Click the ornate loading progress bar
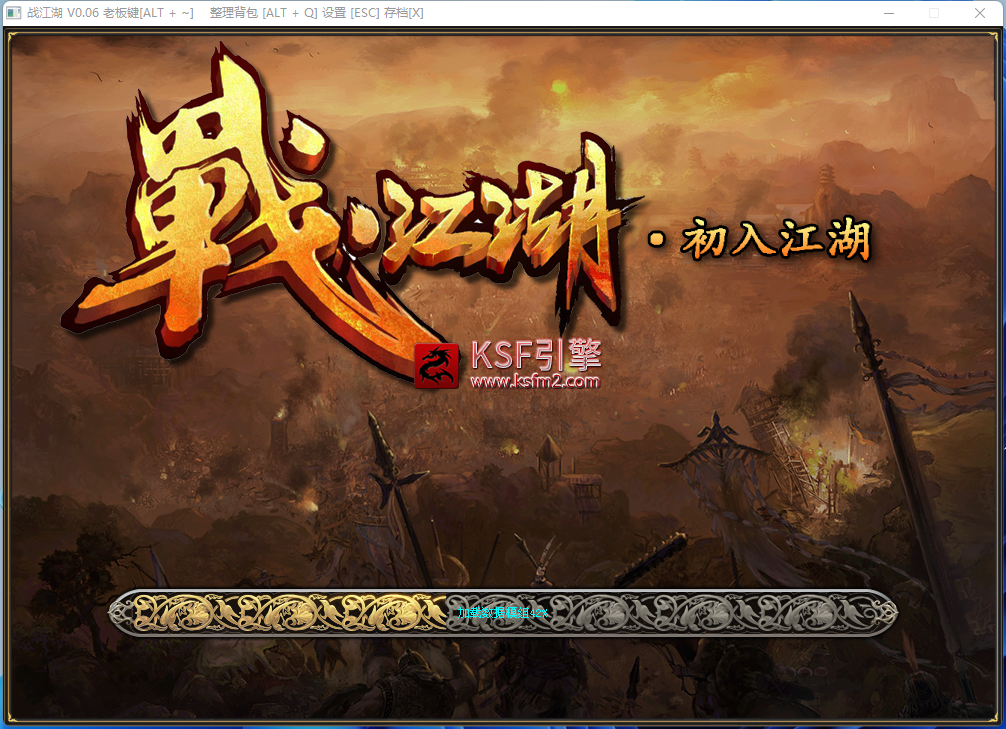 [x=503, y=613]
